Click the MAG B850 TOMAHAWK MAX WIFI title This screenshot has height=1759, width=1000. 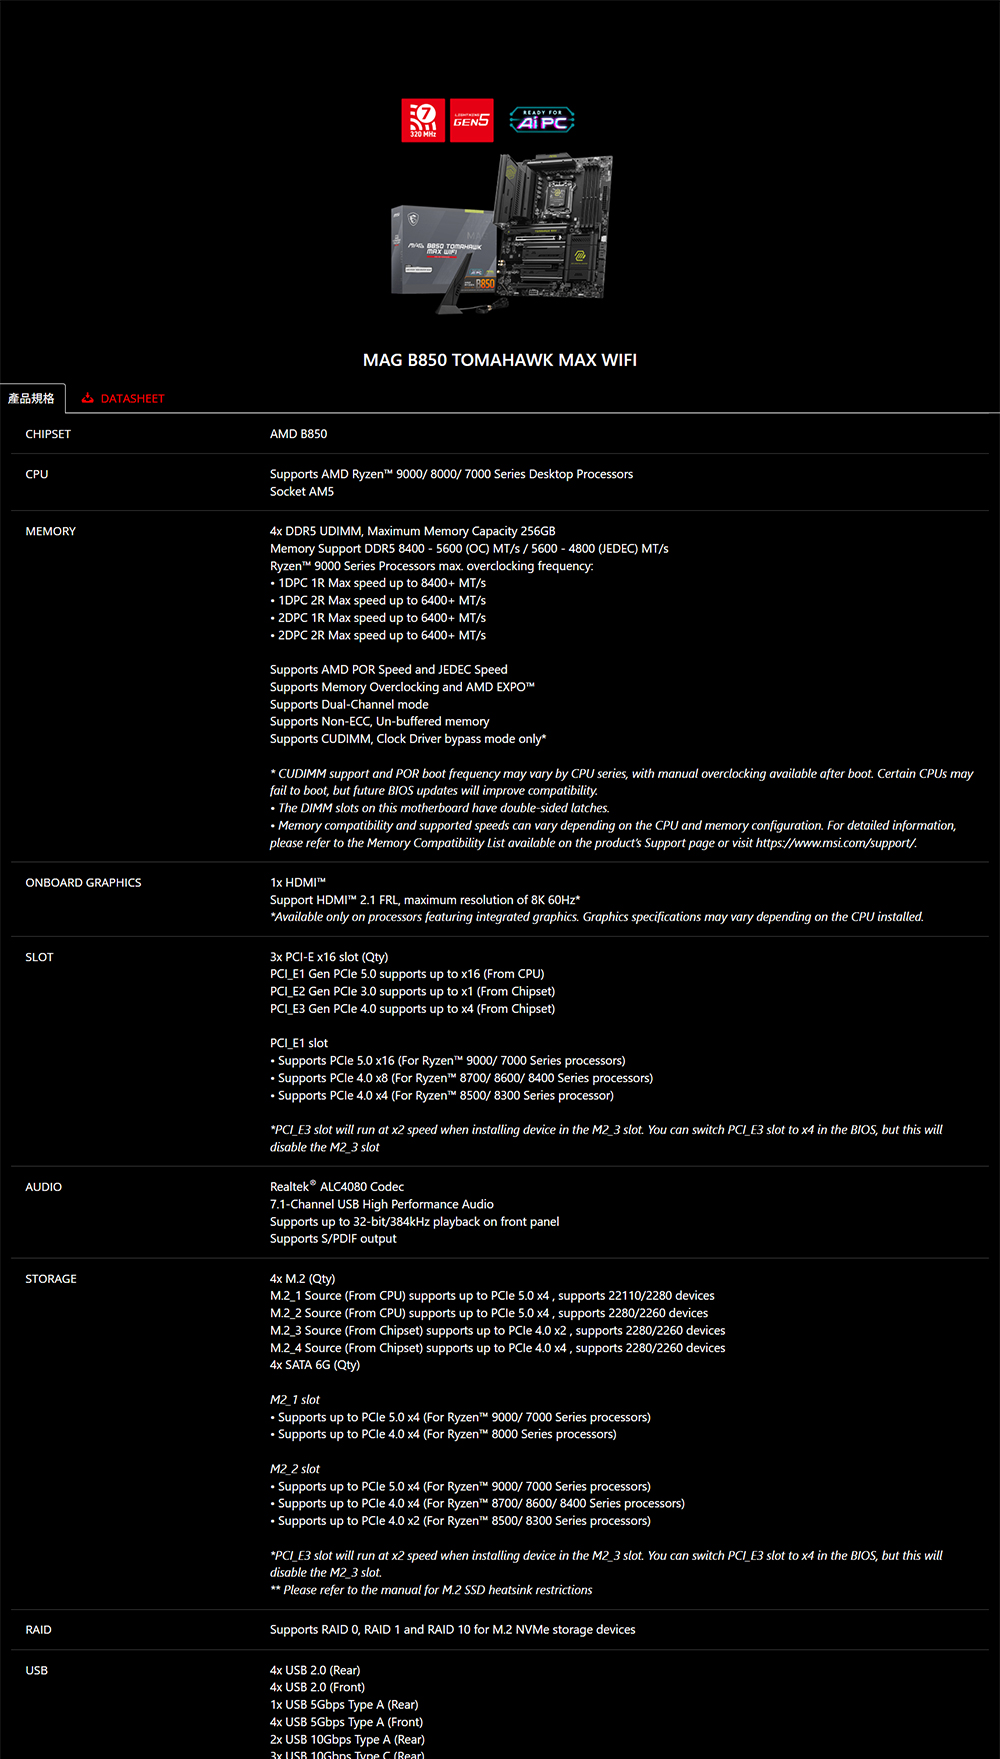(x=500, y=360)
